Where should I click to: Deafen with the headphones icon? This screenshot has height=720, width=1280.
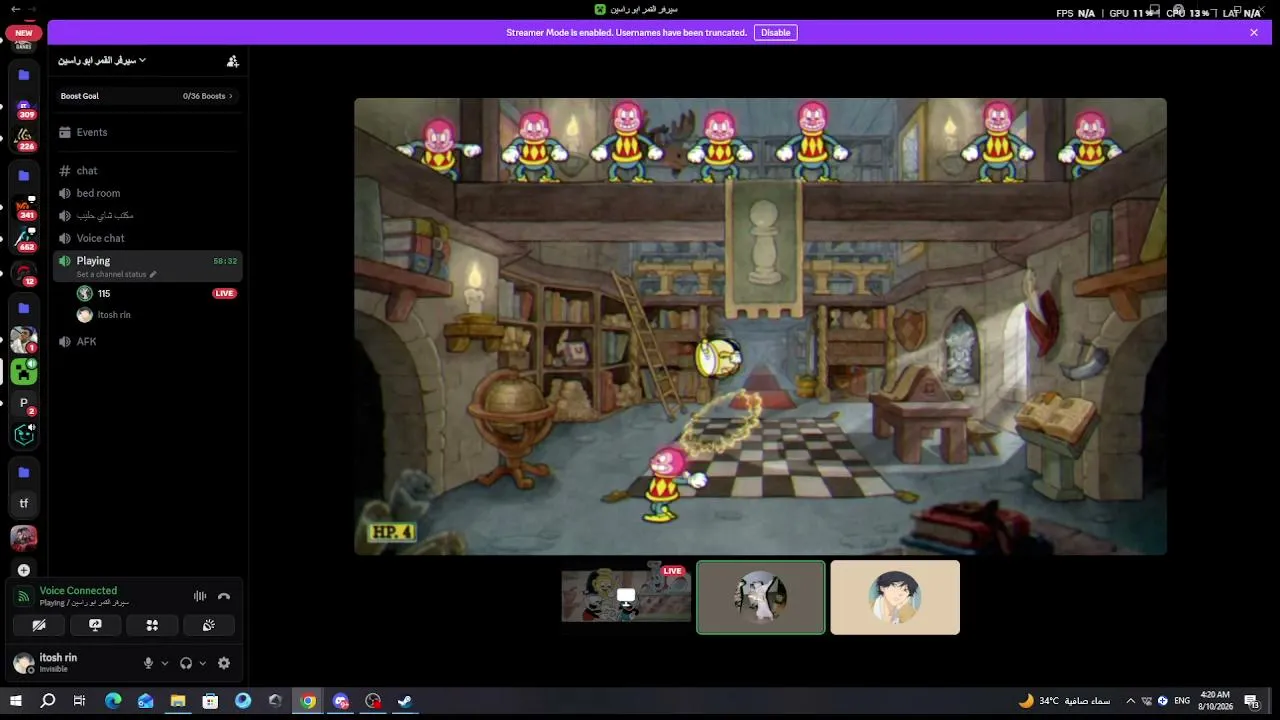click(x=186, y=663)
